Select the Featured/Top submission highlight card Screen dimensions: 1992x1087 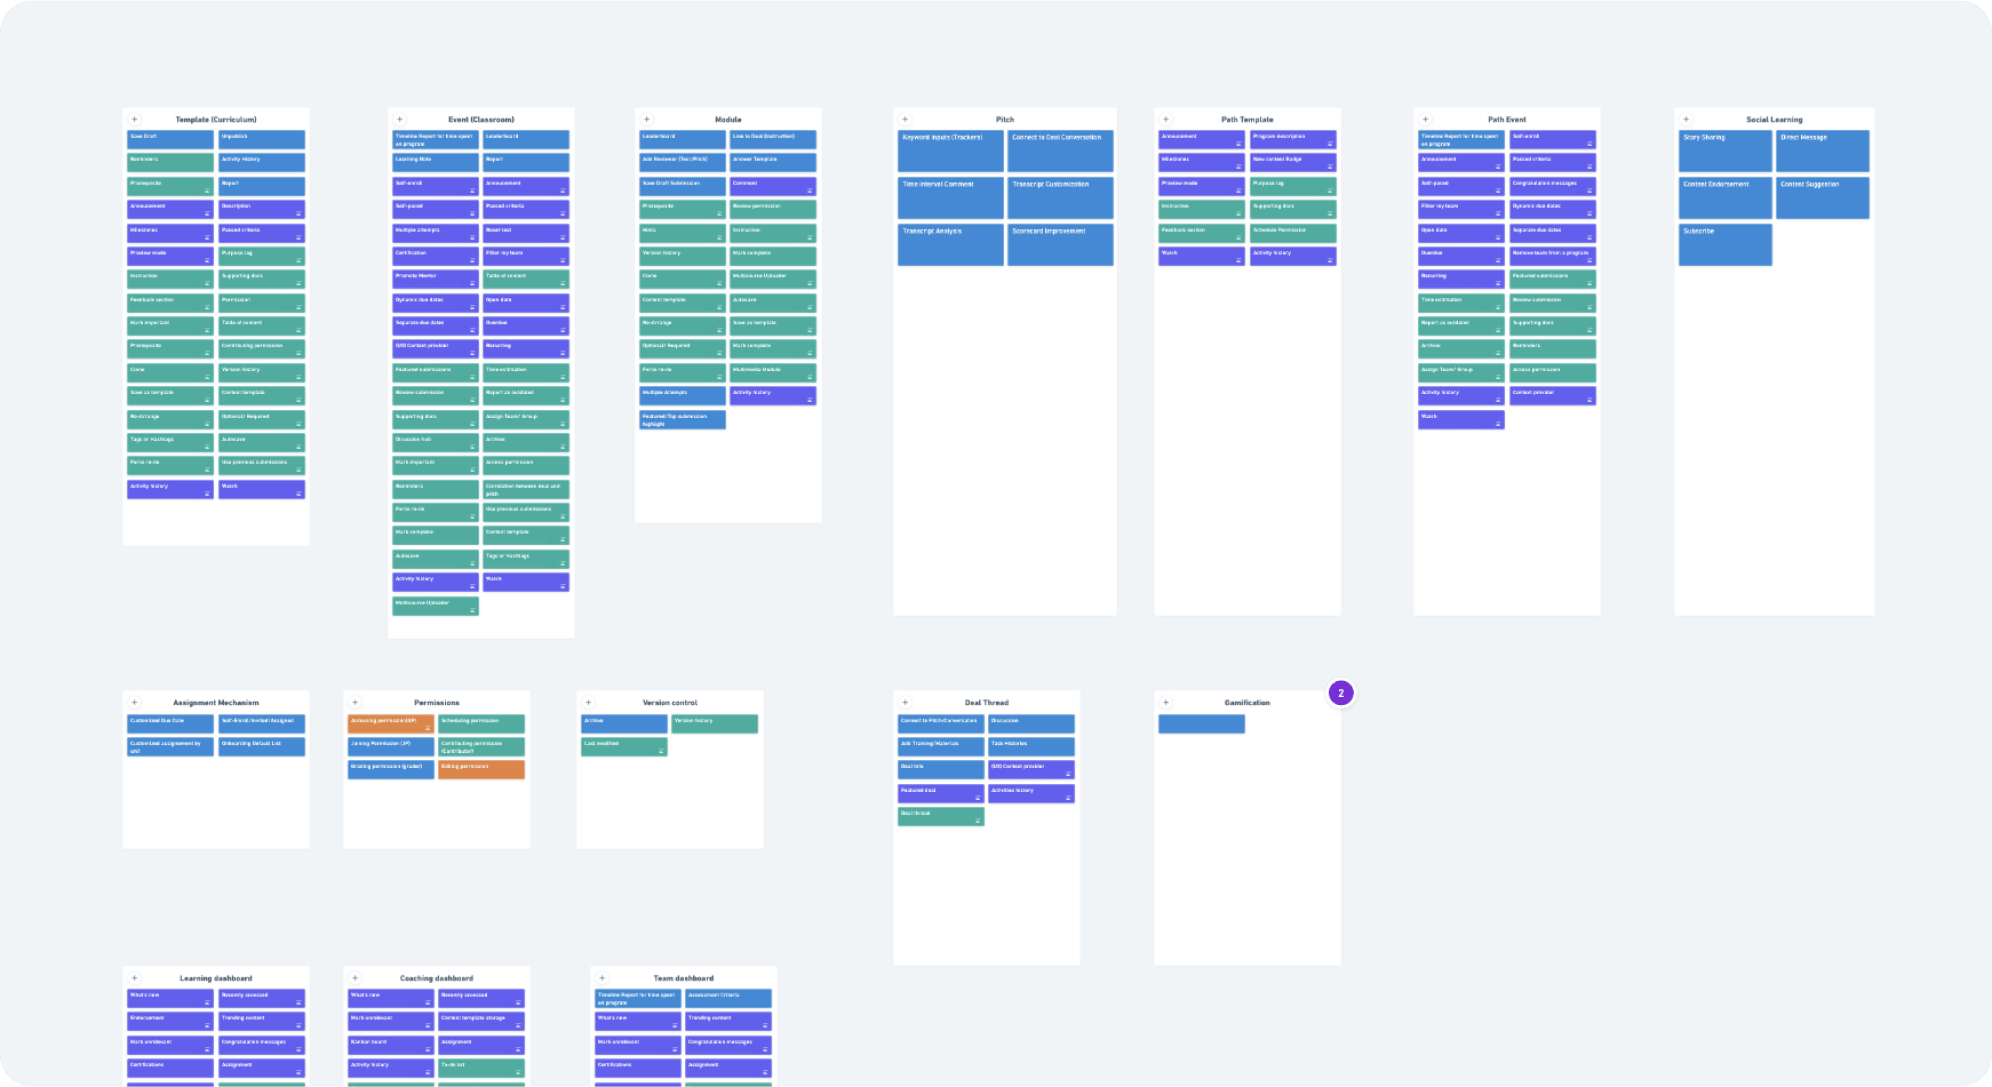click(682, 420)
